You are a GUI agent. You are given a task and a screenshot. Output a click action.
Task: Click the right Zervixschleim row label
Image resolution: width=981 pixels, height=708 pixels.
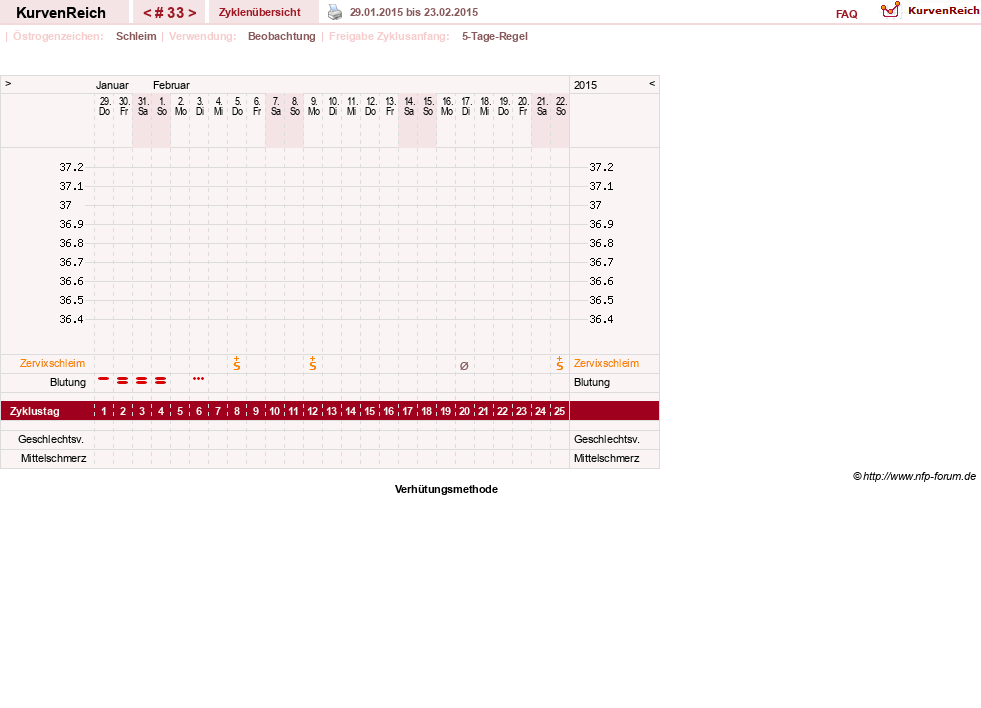pyautogui.click(x=606, y=363)
